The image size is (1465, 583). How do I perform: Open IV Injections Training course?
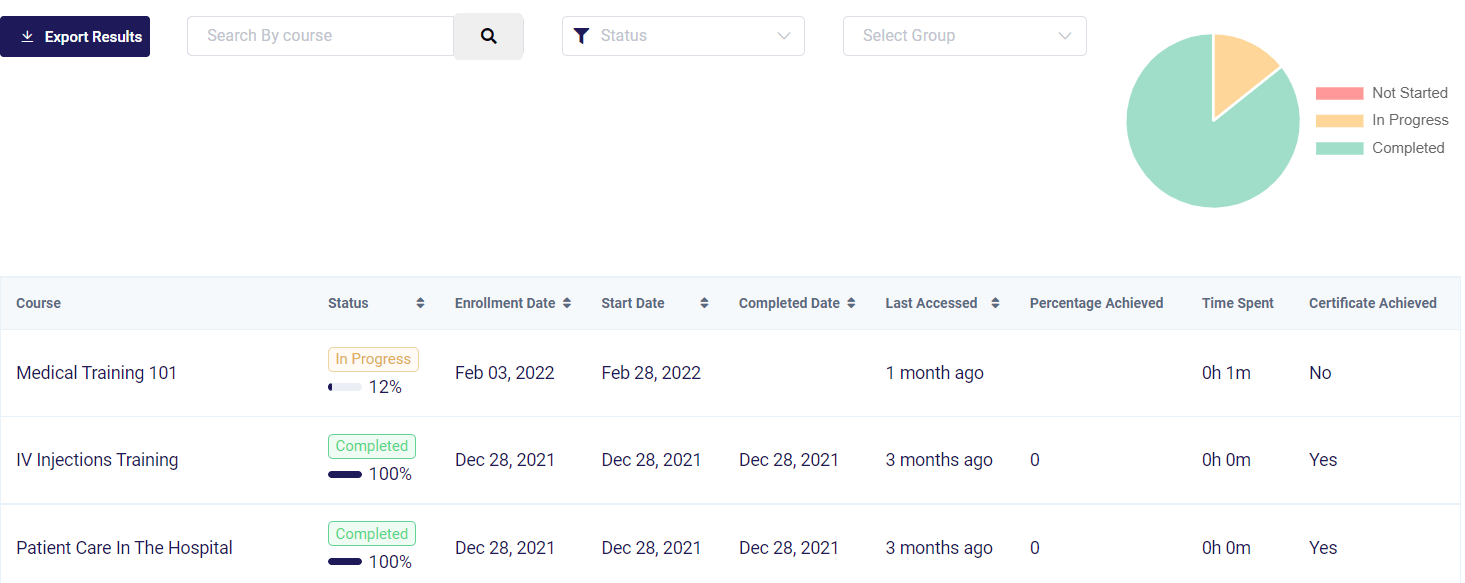pos(97,460)
